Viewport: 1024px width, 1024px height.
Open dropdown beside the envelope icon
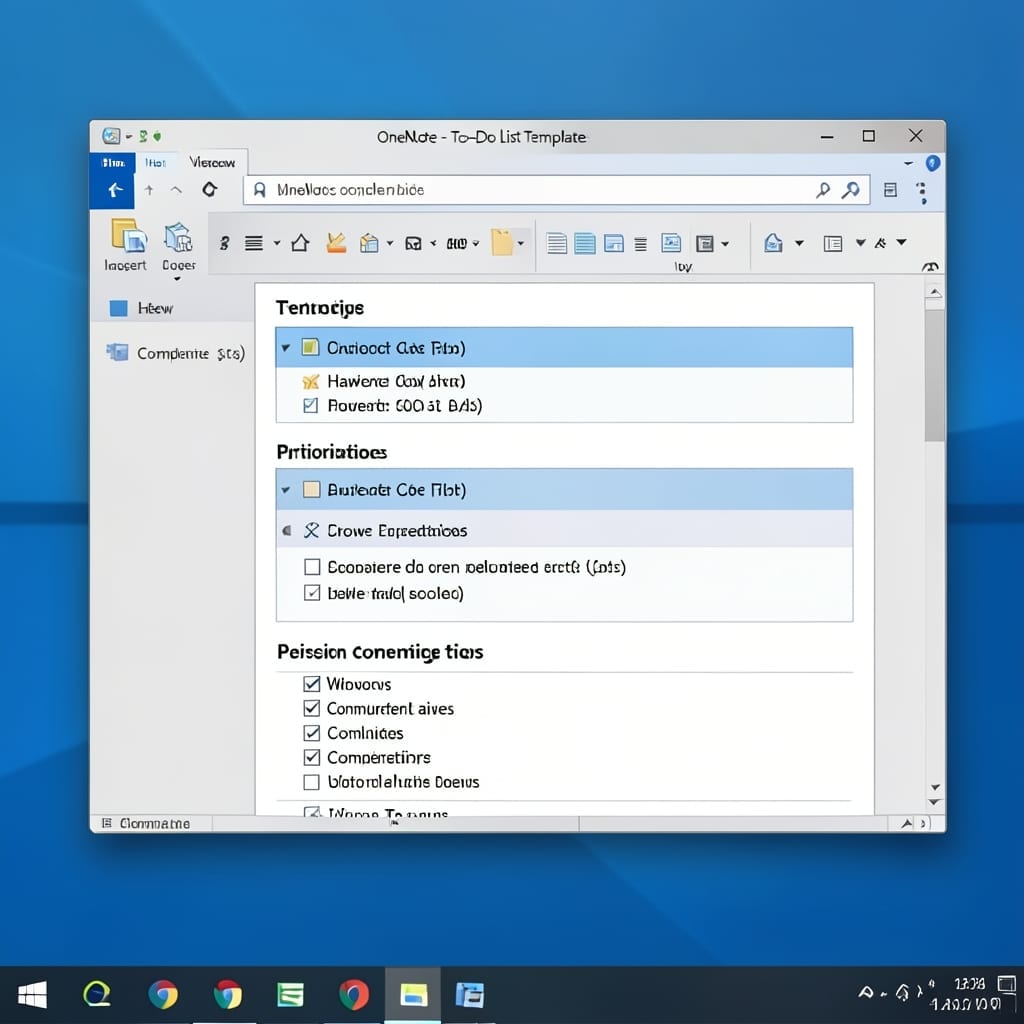tap(799, 244)
